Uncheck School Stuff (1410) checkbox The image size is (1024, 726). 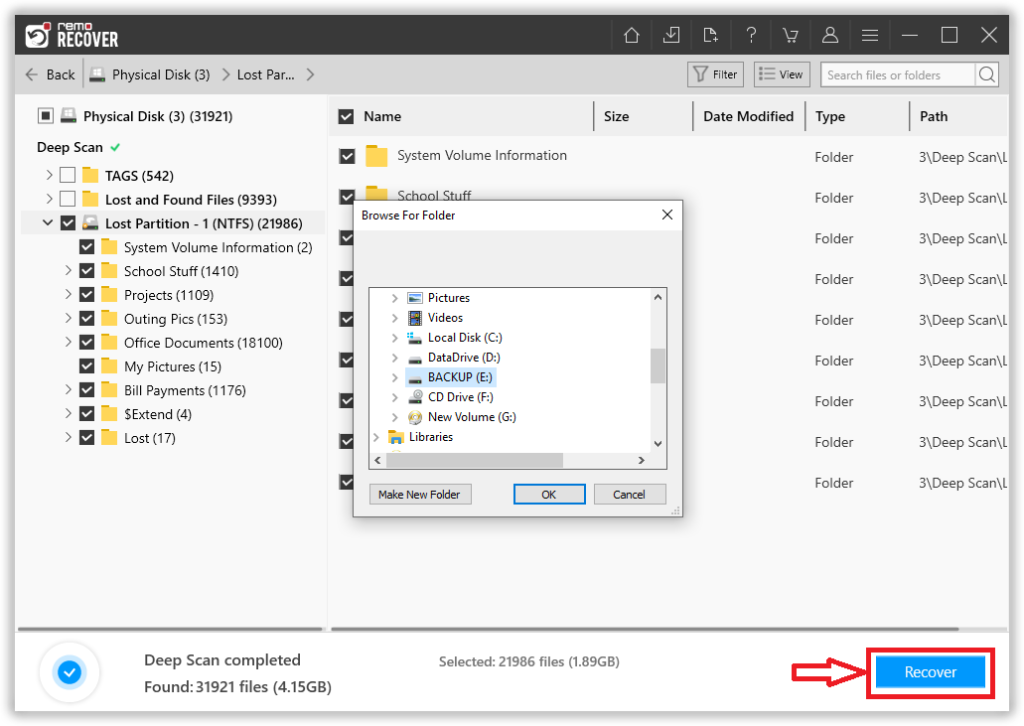coord(86,270)
